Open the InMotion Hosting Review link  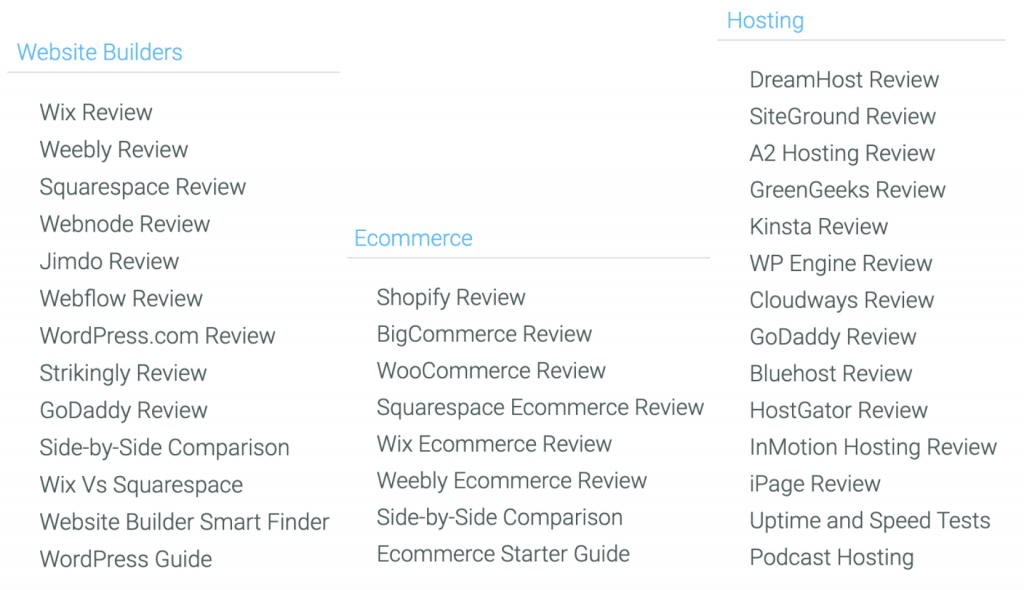873,447
